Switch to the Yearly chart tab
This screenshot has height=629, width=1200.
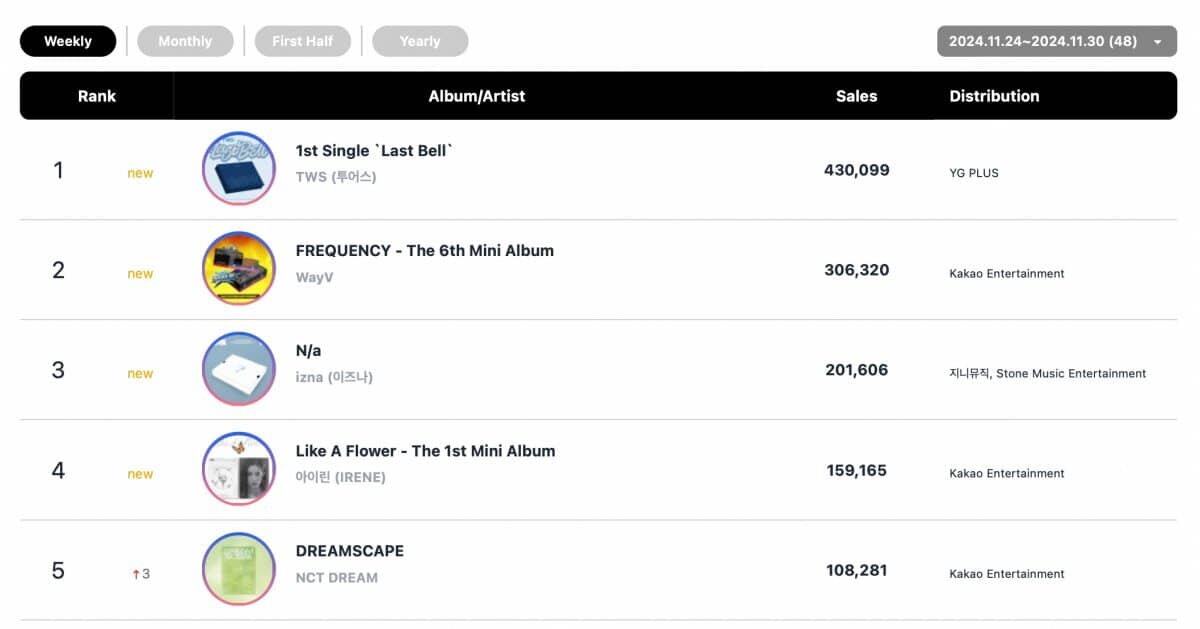420,41
